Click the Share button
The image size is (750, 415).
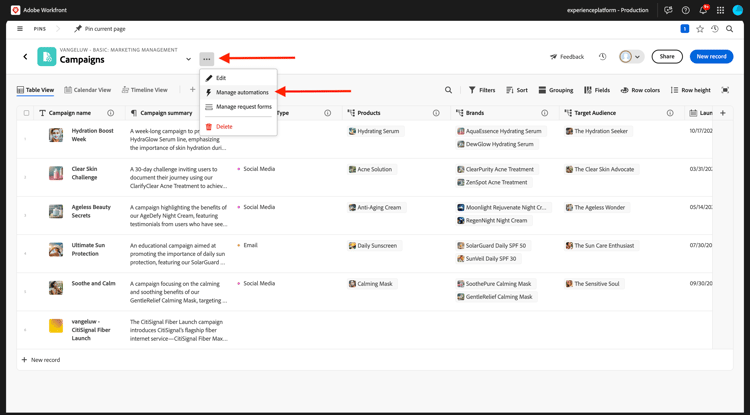click(x=667, y=56)
